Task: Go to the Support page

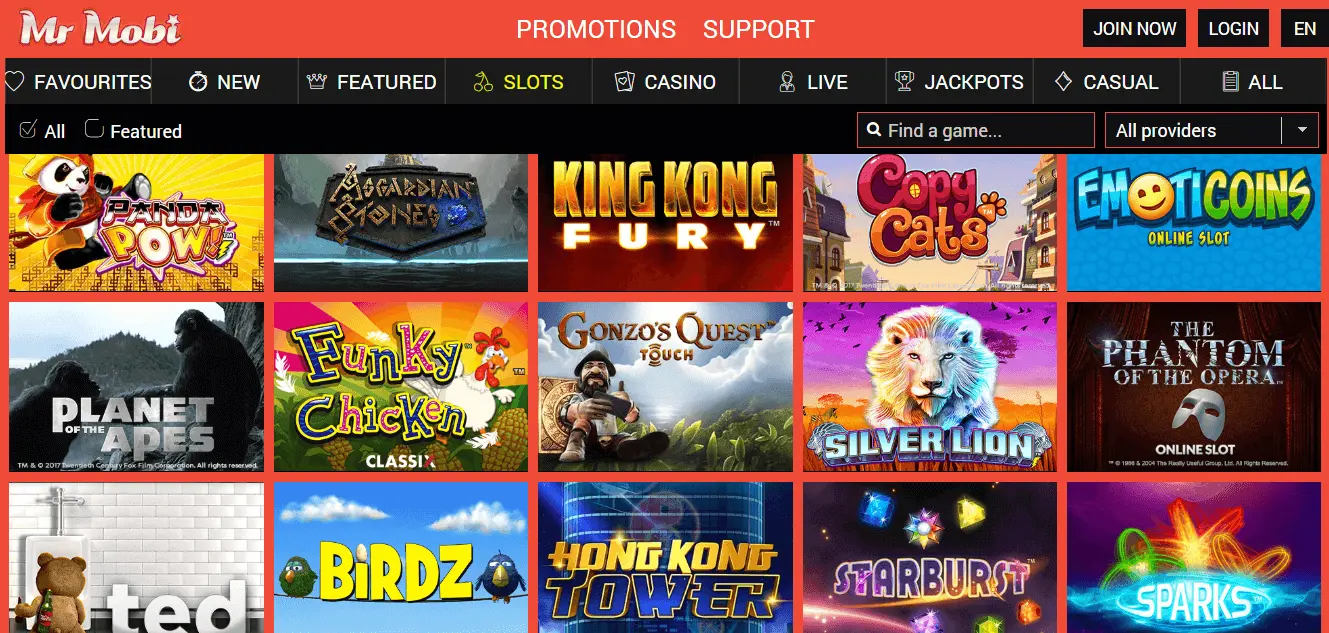Action: pyautogui.click(x=759, y=29)
